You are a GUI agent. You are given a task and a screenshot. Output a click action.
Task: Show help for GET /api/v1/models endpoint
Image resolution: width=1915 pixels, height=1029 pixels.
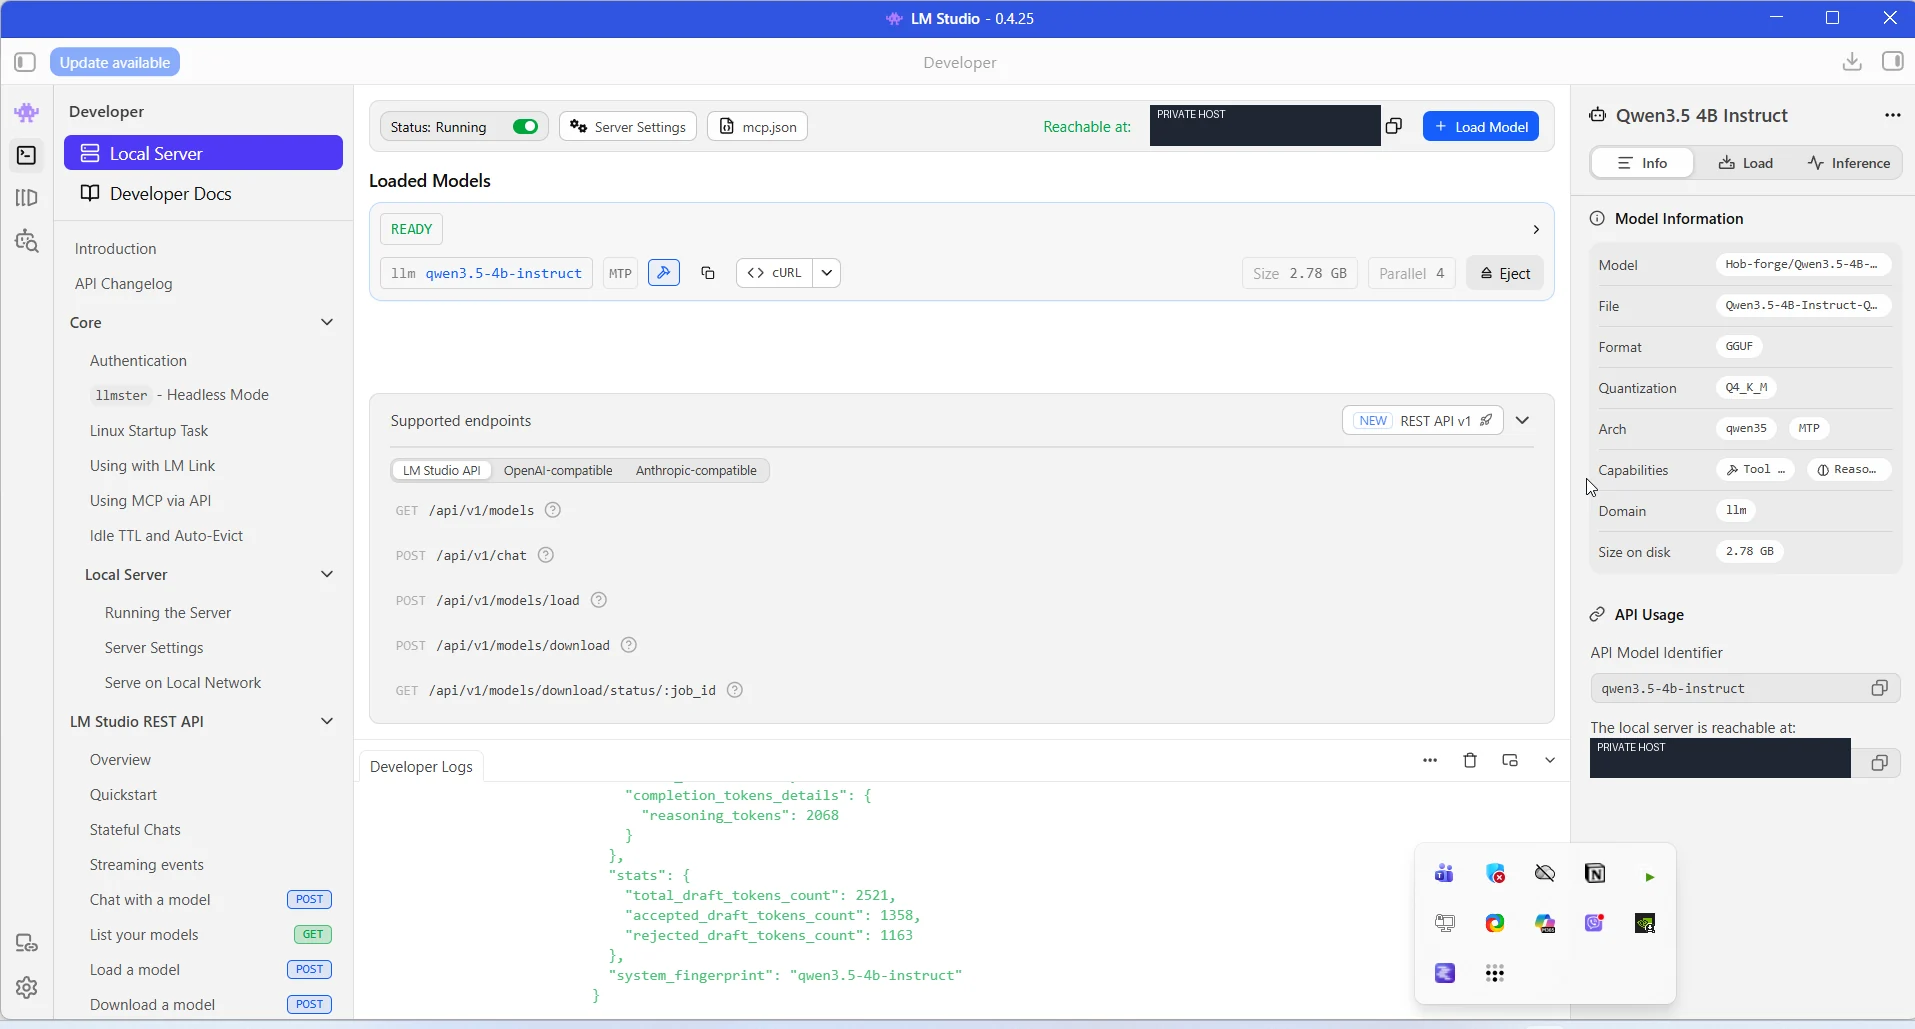[553, 510]
